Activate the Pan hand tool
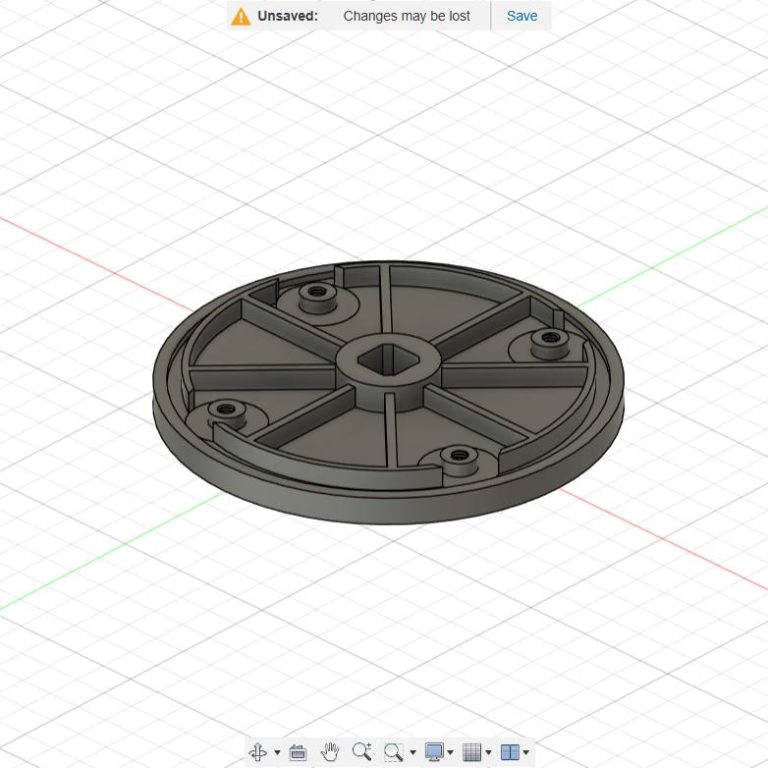The image size is (768, 768). click(330, 752)
